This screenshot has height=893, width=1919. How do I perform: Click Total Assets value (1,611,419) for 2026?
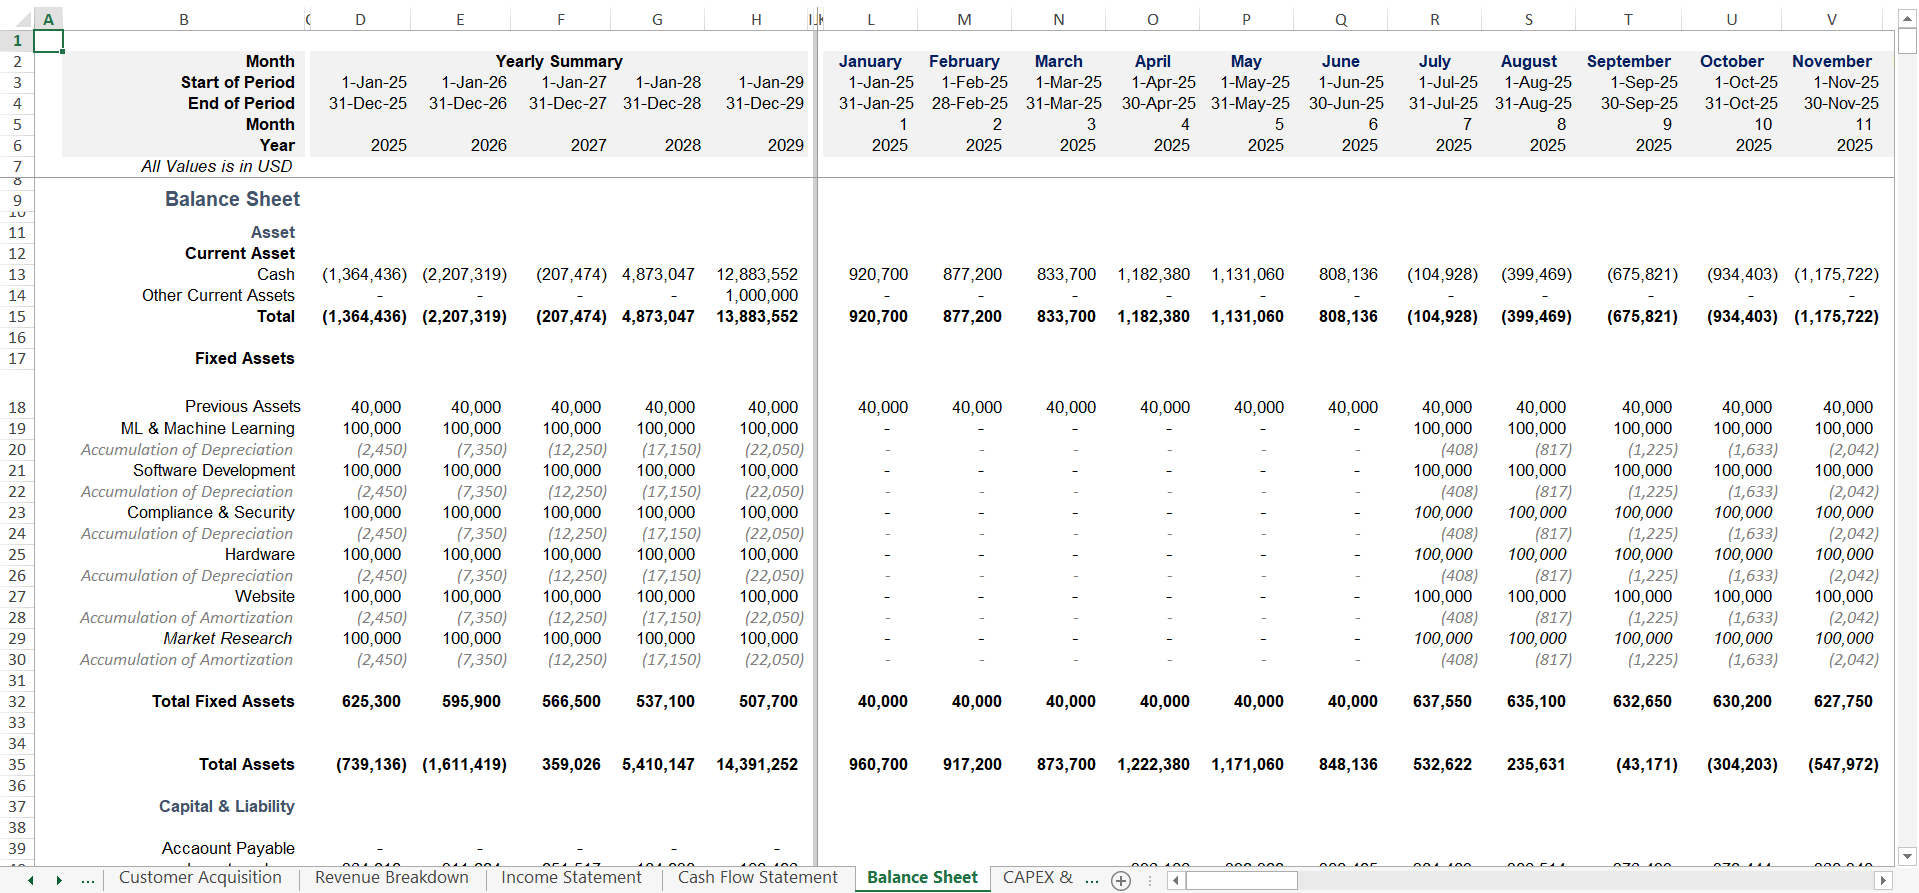464,765
